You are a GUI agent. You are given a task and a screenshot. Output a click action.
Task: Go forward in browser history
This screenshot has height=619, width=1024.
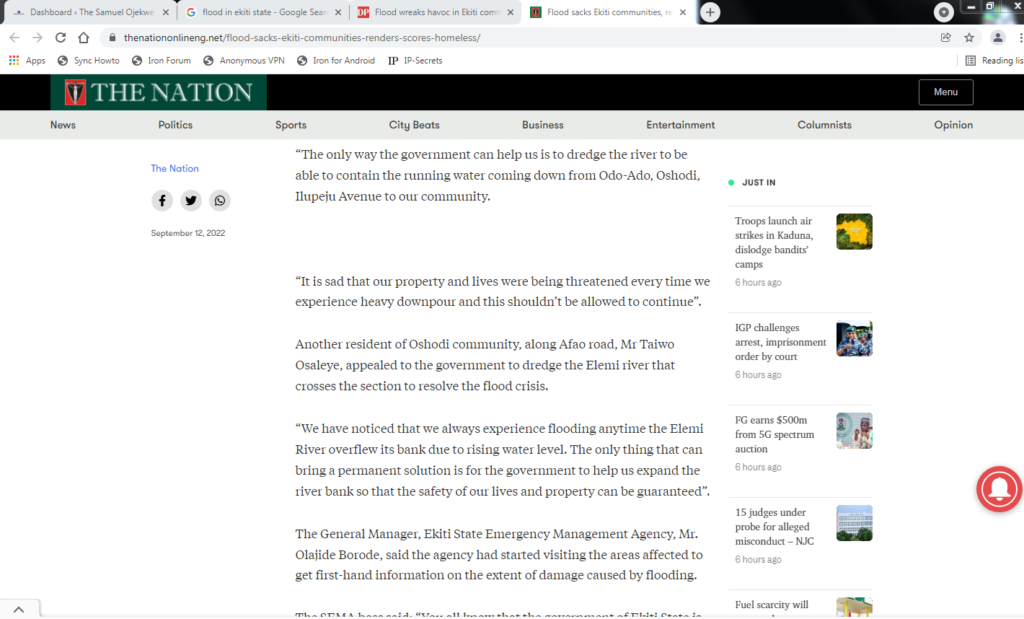pos(37,38)
